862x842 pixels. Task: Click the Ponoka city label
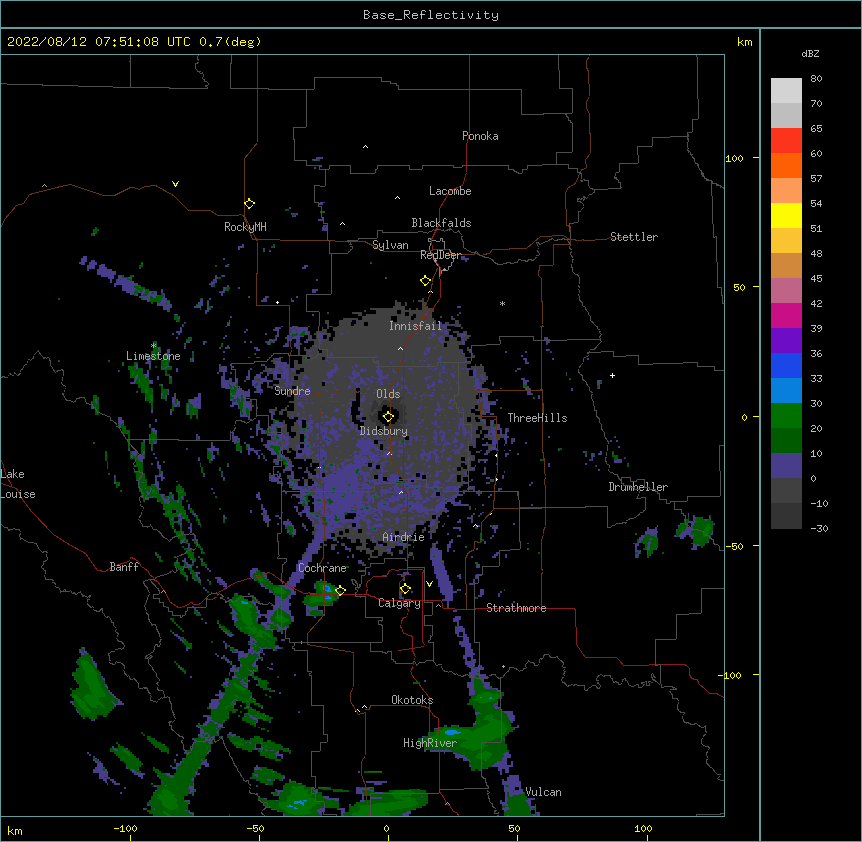click(480, 136)
